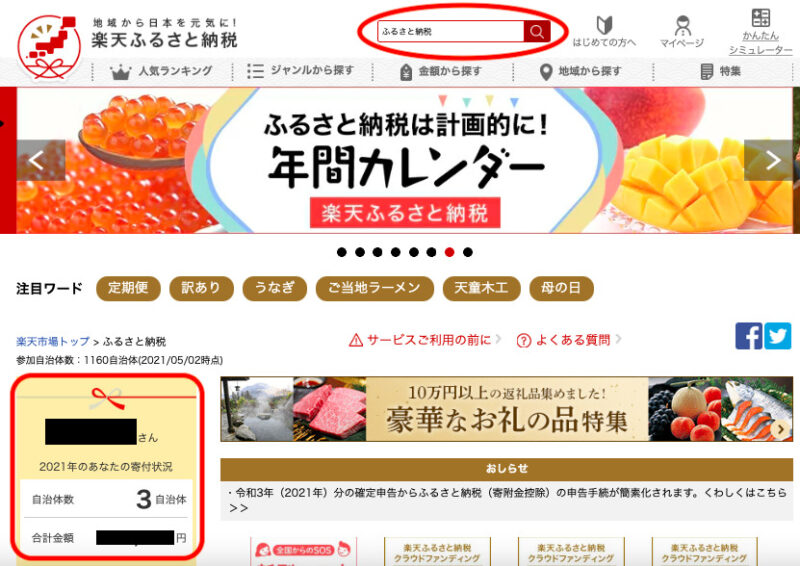This screenshot has width=800, height=566.
Task: Open 人気ランキング crown menu item
Action: (x=161, y=71)
